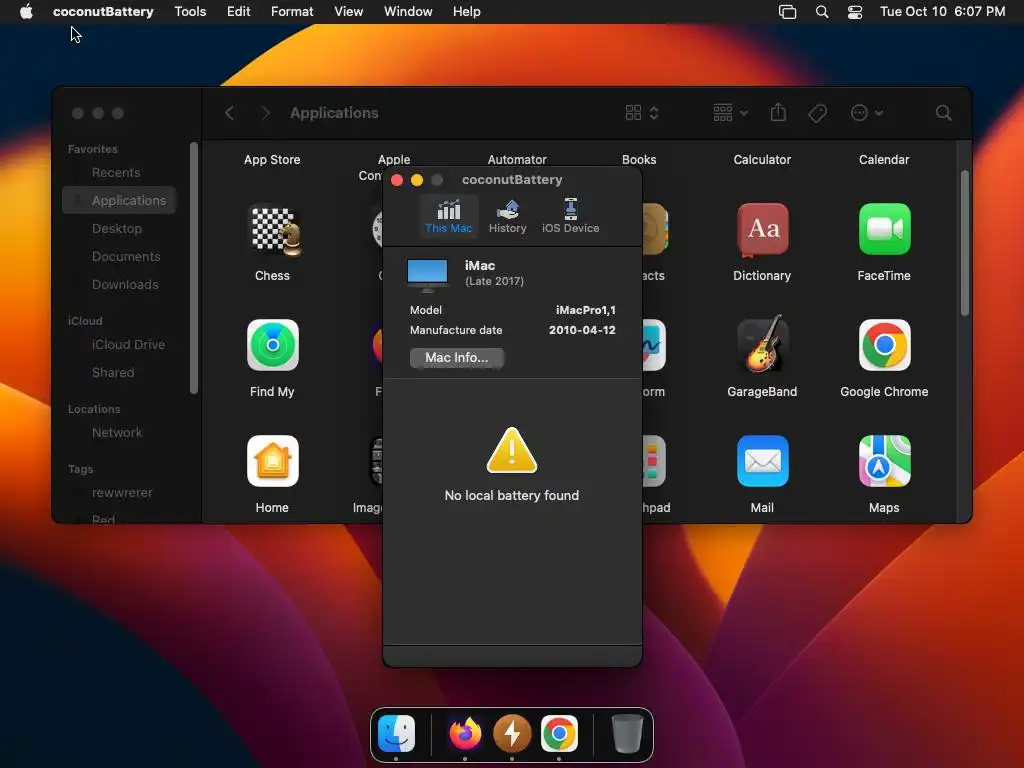Click the Calculator label
The width and height of the screenshot is (1024, 768).
(x=761, y=159)
